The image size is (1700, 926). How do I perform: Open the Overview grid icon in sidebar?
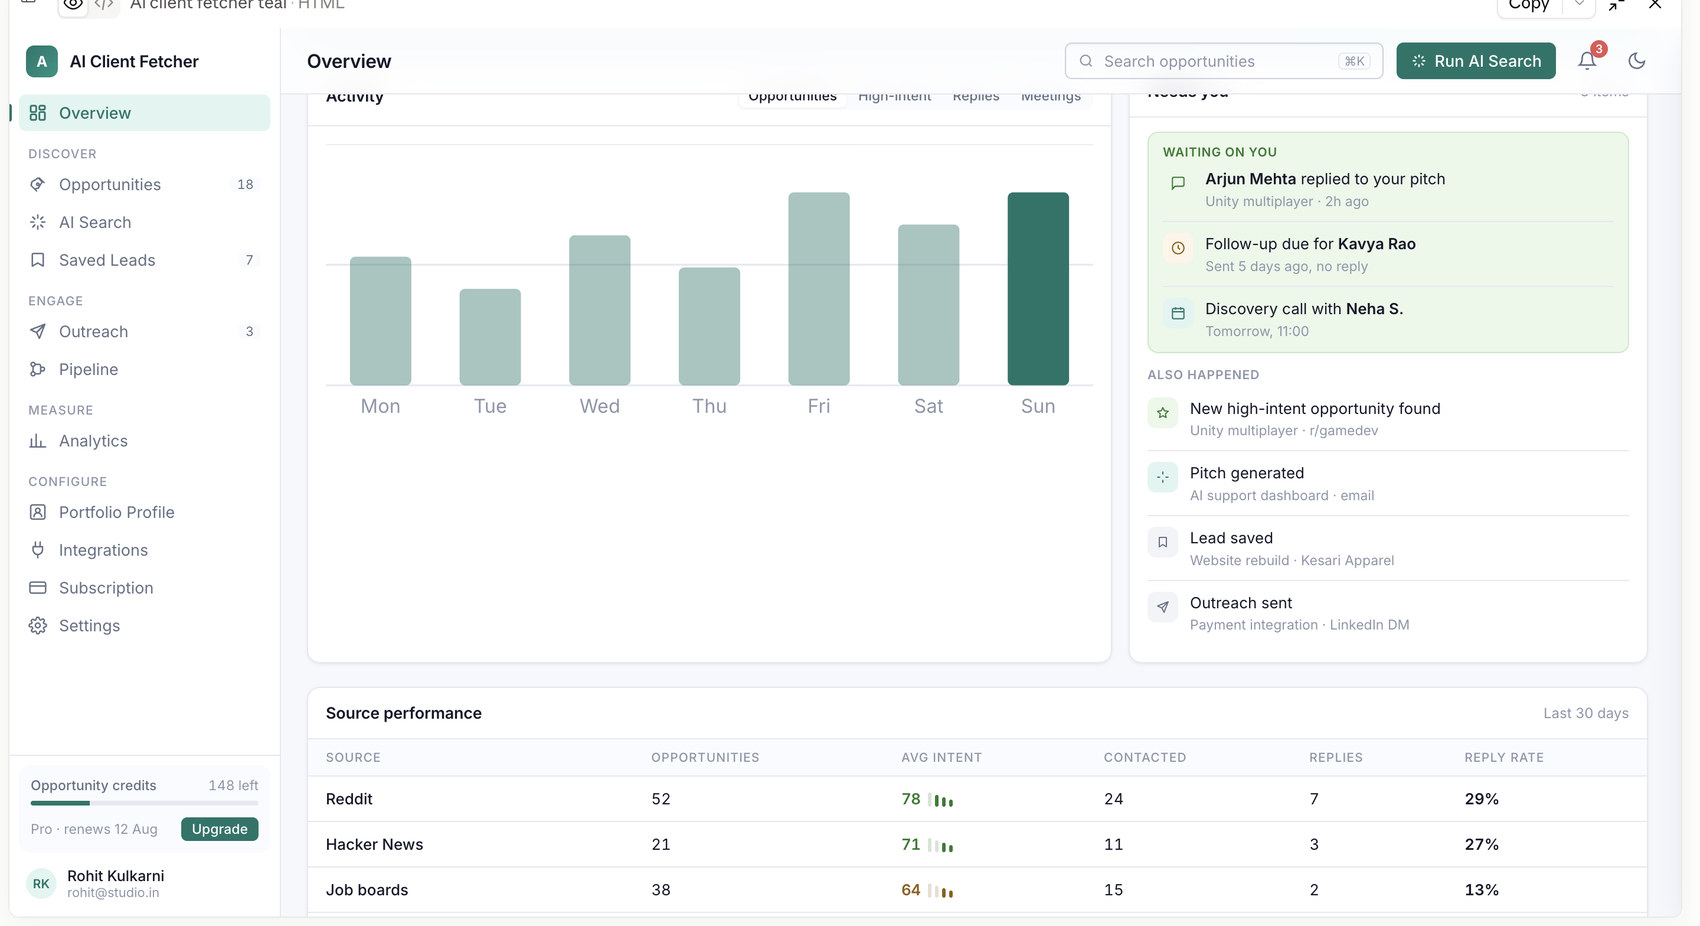tap(38, 113)
